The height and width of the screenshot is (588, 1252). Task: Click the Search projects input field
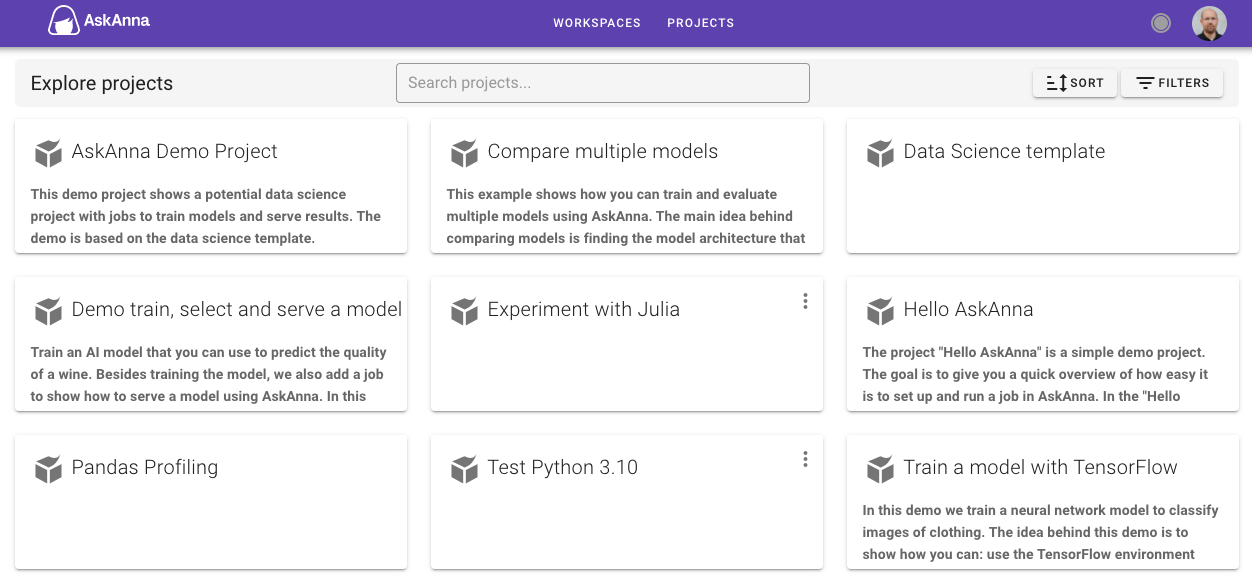coord(602,83)
